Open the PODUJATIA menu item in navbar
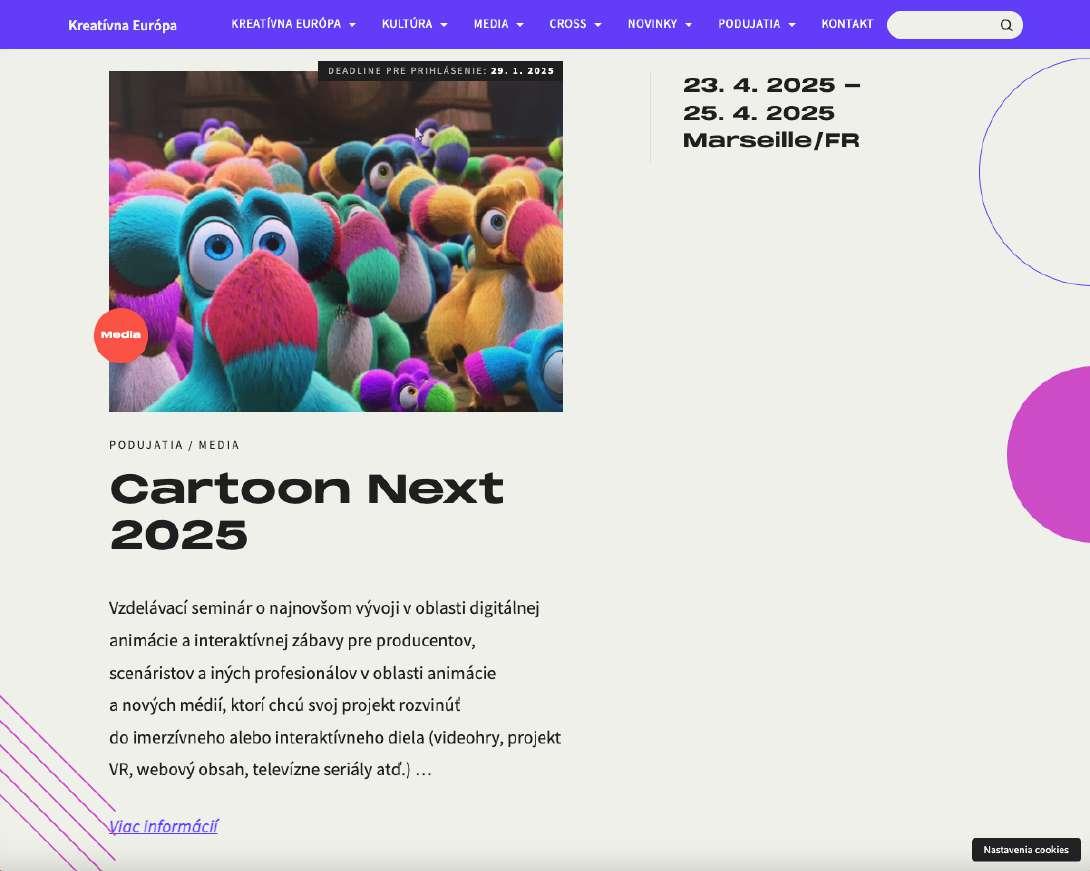The width and height of the screenshot is (1090, 871). point(749,24)
